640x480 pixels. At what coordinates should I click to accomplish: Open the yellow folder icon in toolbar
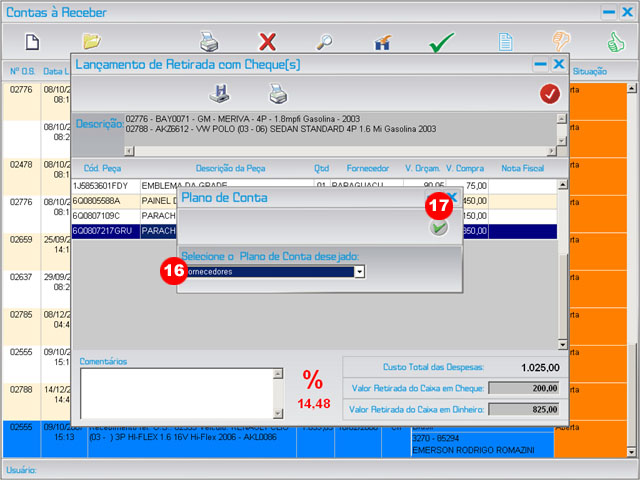(92, 42)
